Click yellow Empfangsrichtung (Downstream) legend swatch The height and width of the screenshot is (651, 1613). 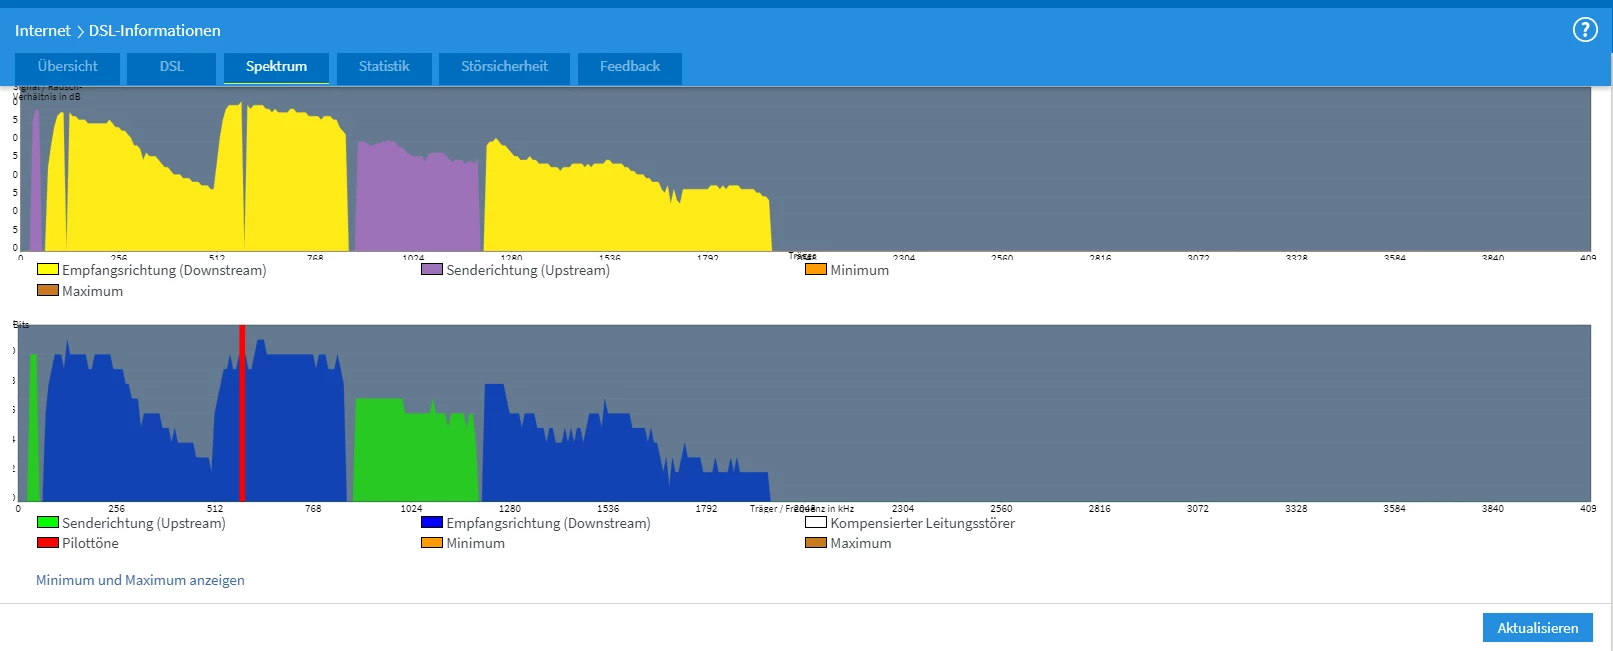tap(47, 270)
